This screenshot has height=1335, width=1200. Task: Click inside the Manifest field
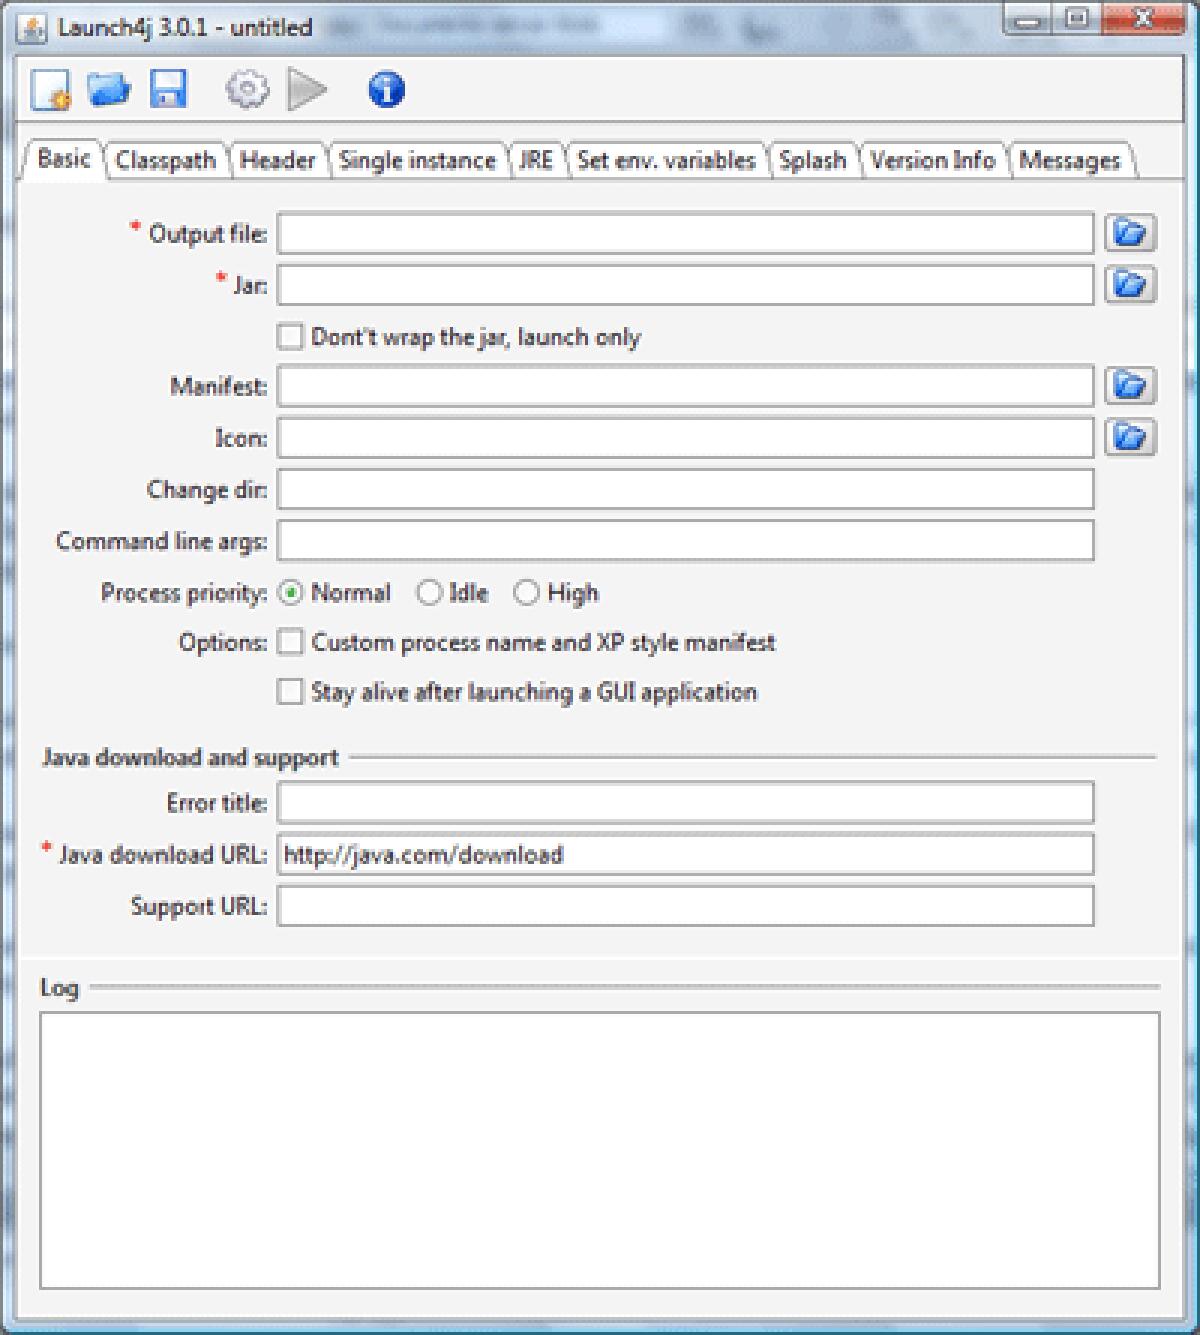pos(685,386)
